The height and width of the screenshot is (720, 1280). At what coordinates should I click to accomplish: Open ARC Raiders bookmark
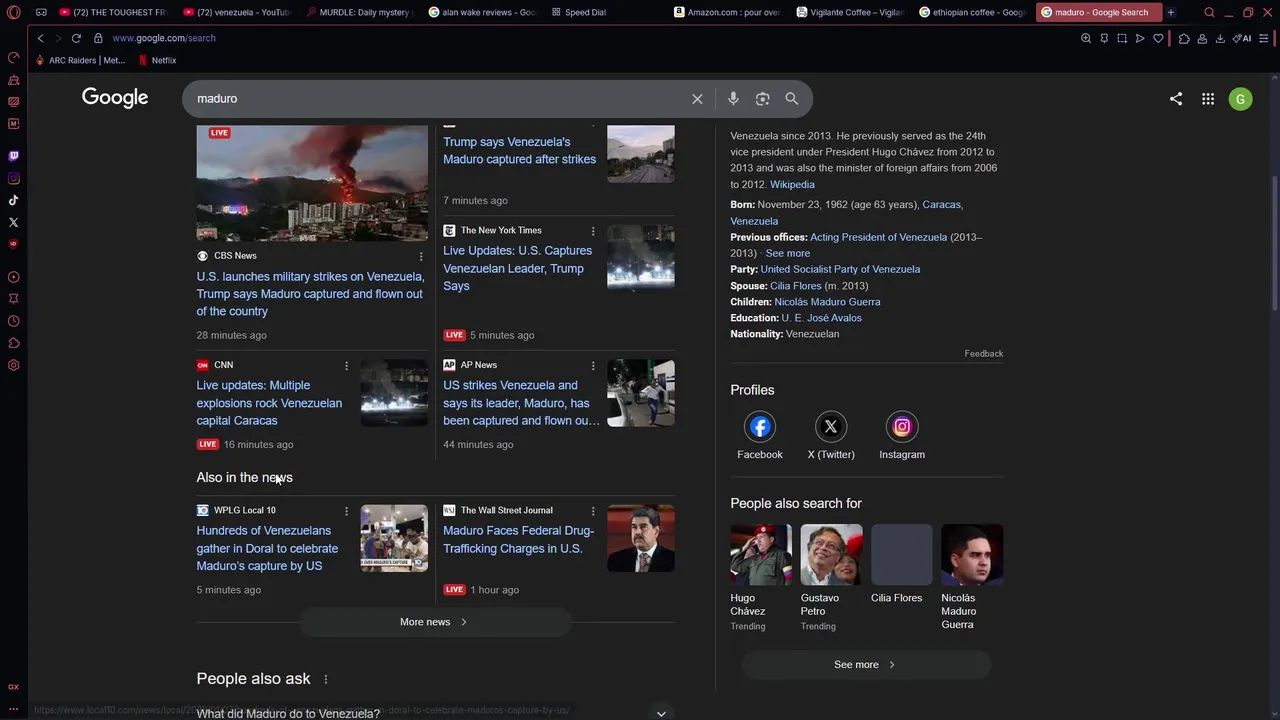[x=80, y=60]
